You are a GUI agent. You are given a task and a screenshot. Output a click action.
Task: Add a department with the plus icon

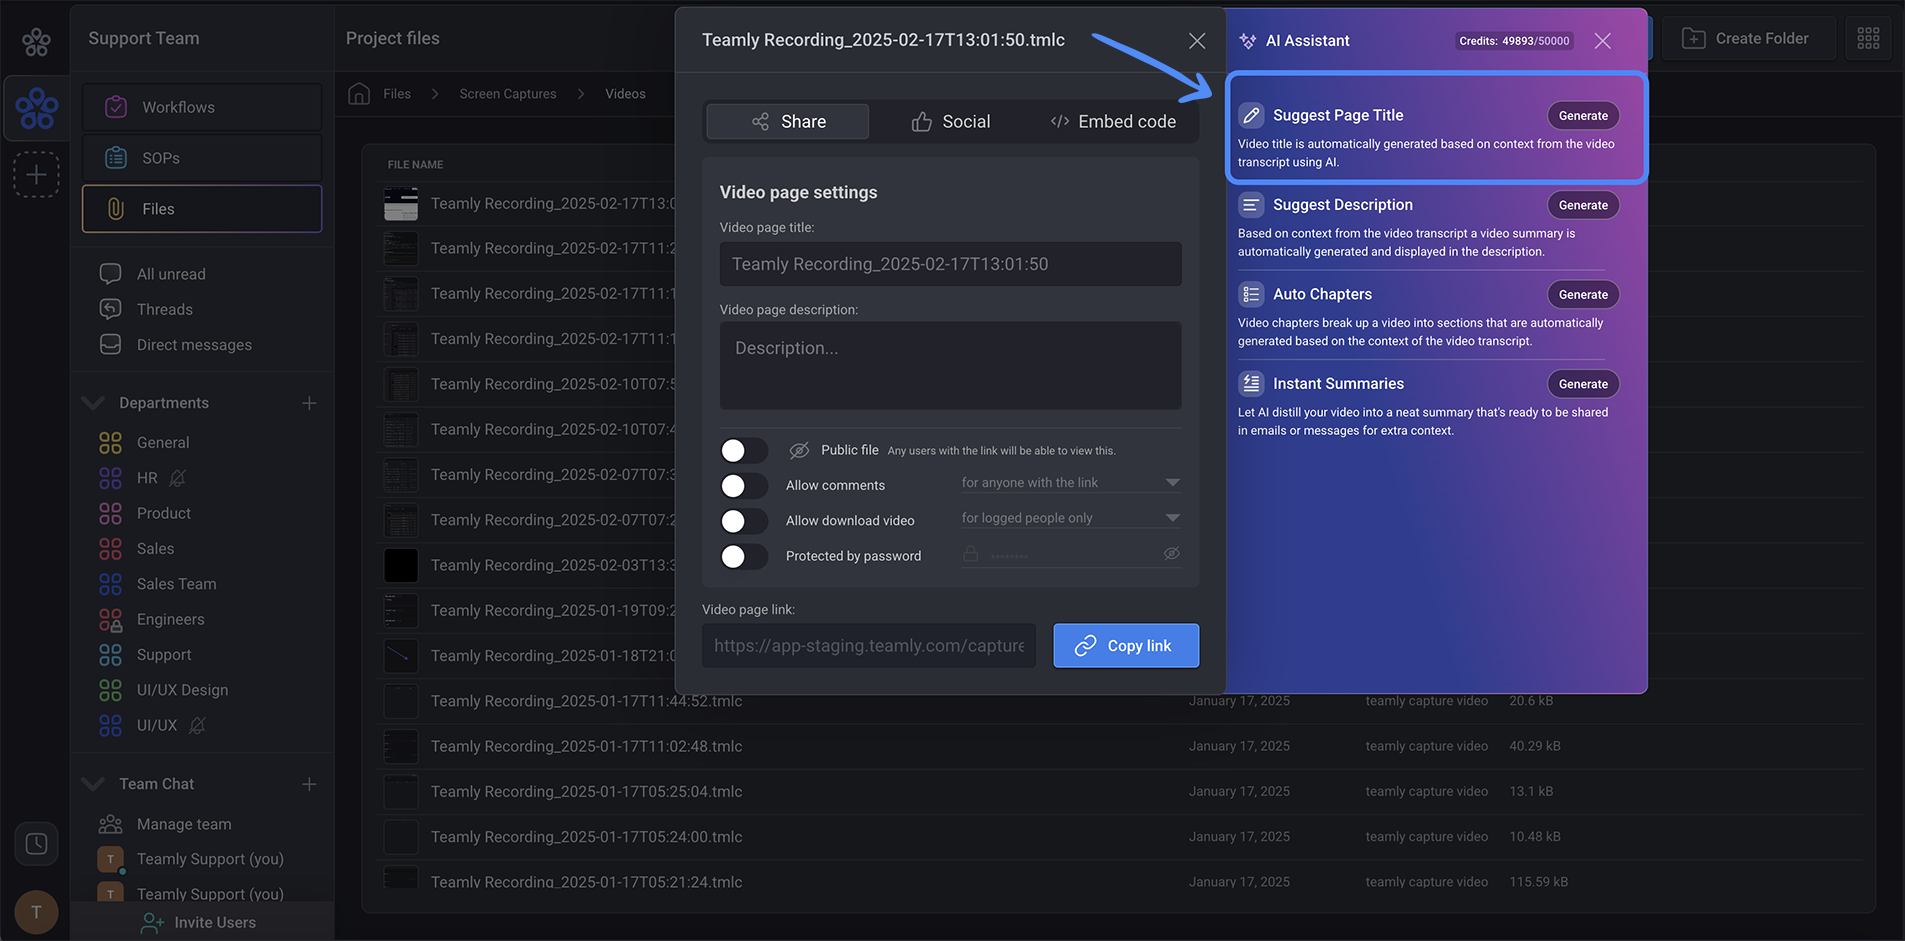click(x=309, y=403)
